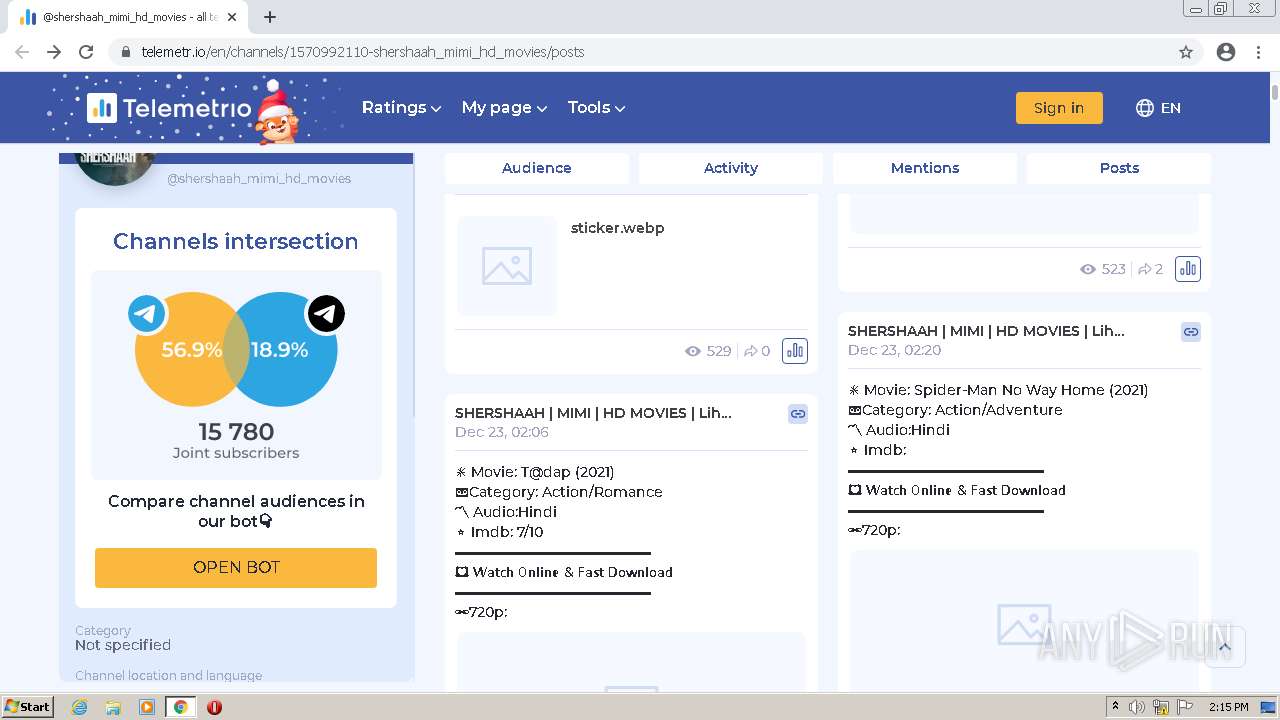Click the volume icon in system tray
This screenshot has width=1280, height=720.
point(1137,707)
